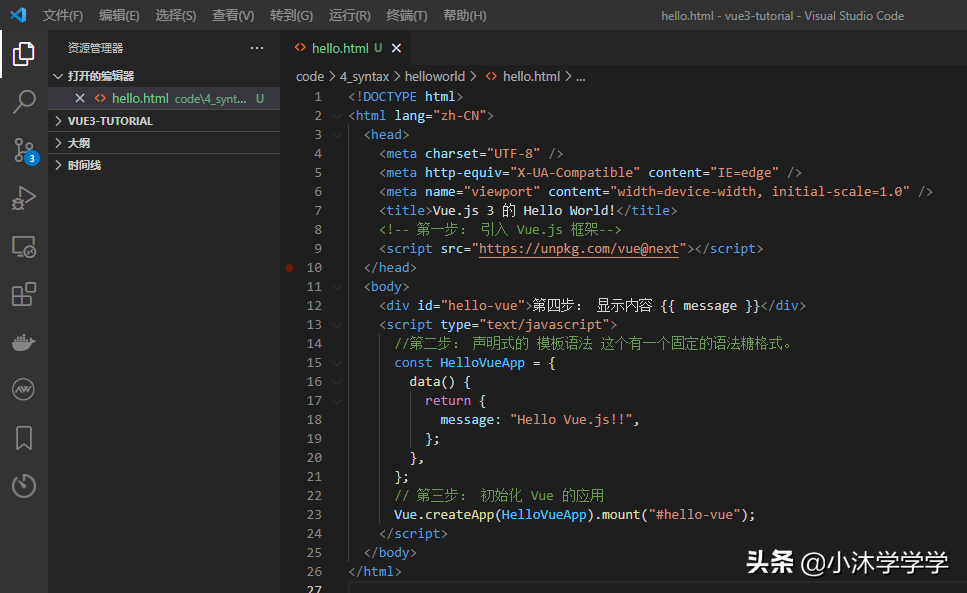Open the Run and Debug view
Image resolution: width=967 pixels, height=593 pixels.
[23, 198]
